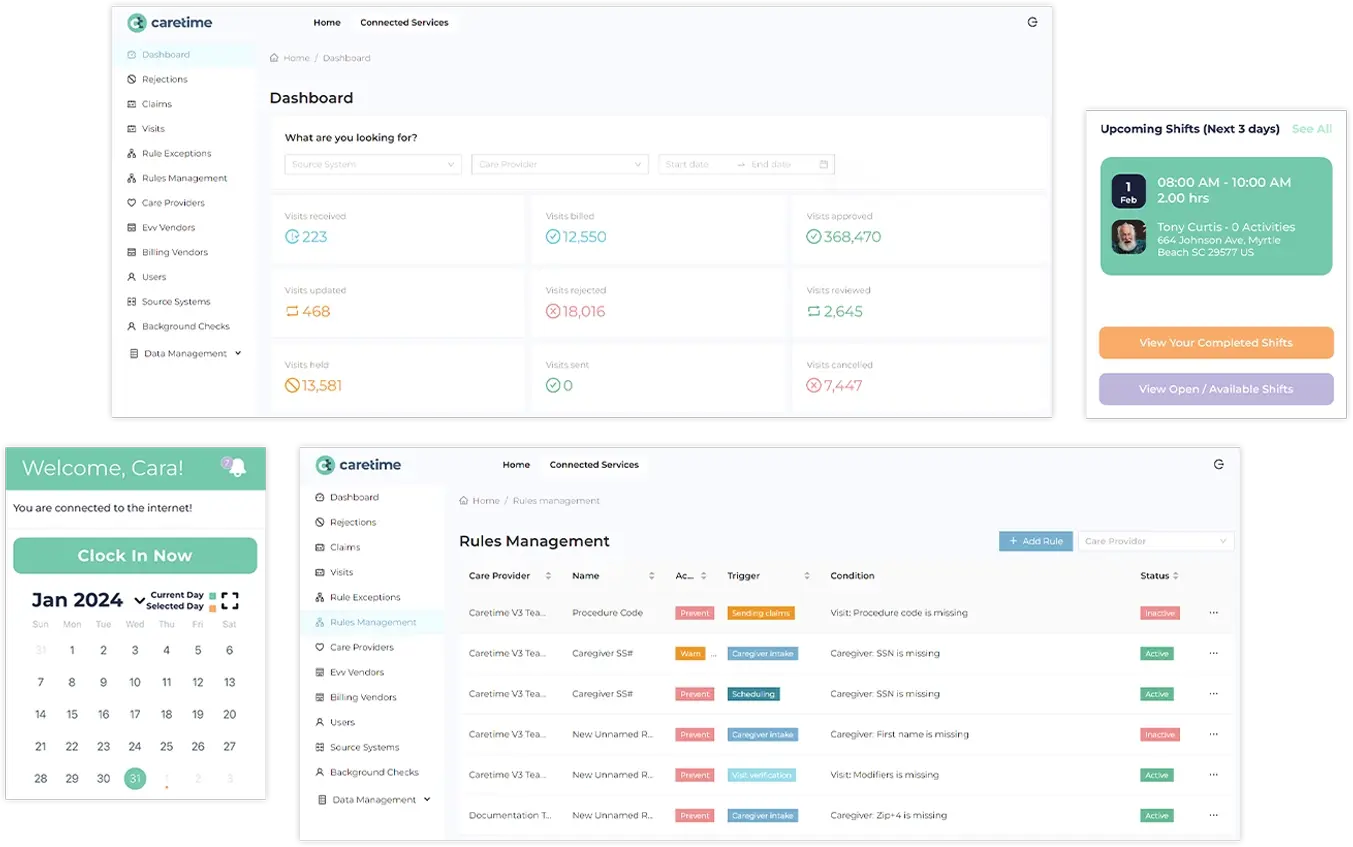This screenshot has height=847, width=1353.
Task: Click Source Systems icon in Rules Management window
Action: 320,747
